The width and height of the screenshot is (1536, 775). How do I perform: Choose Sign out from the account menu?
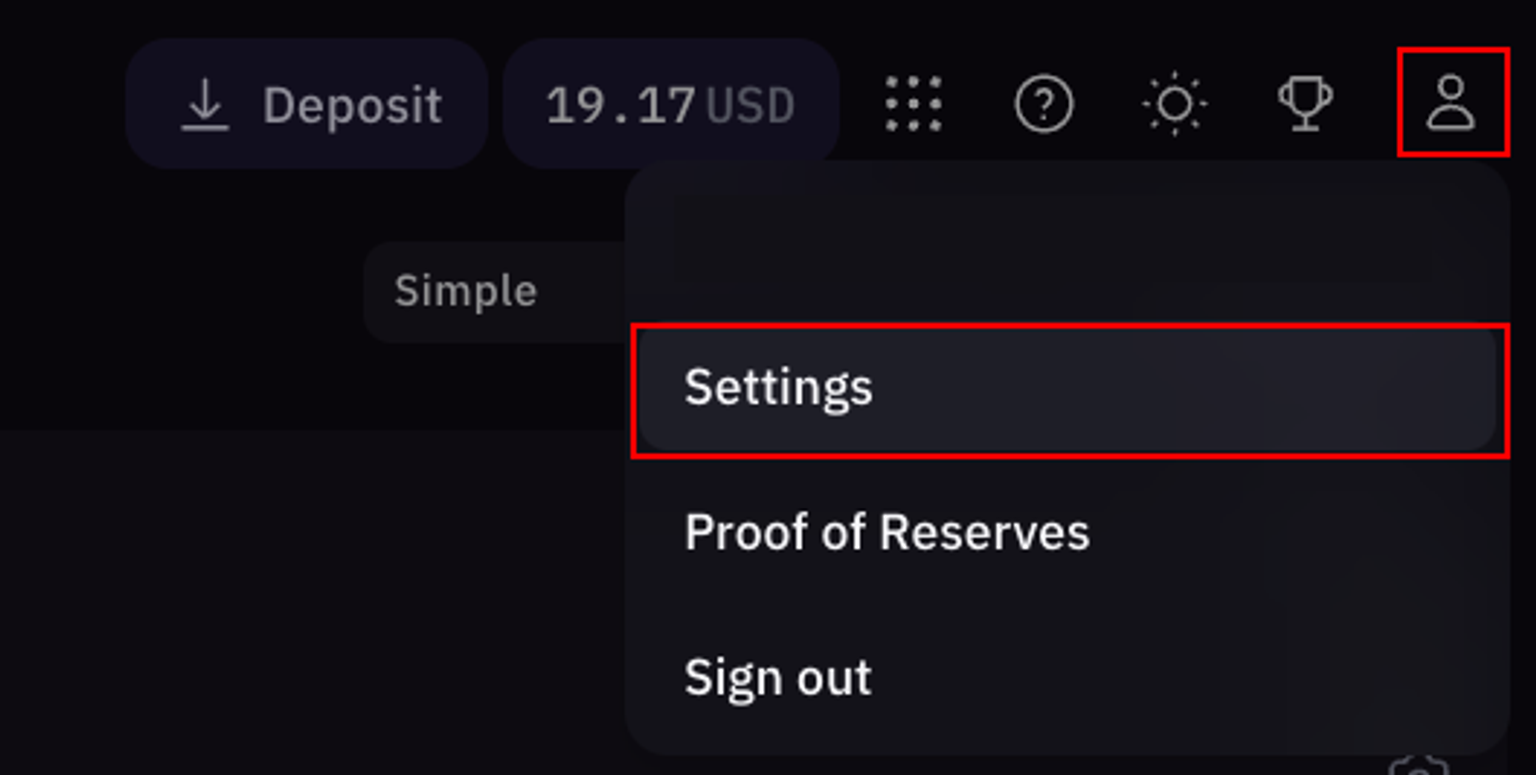coord(1068,677)
